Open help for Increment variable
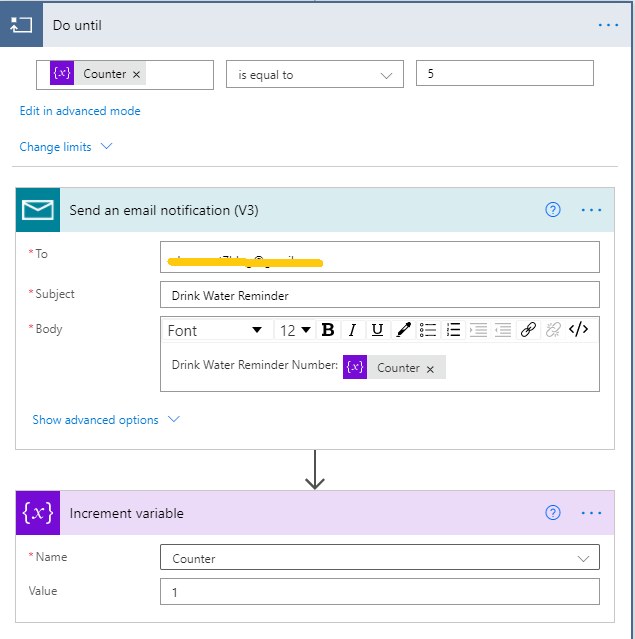The height and width of the screenshot is (639, 635). point(553,513)
